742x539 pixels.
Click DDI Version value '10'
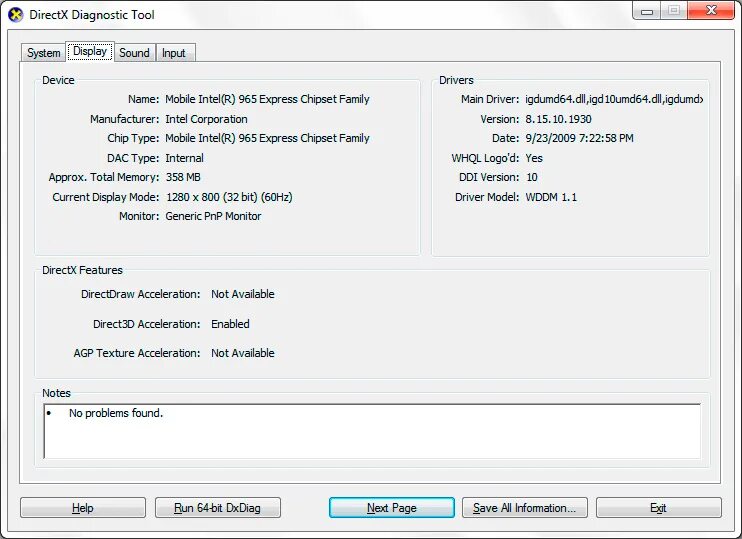[532, 177]
